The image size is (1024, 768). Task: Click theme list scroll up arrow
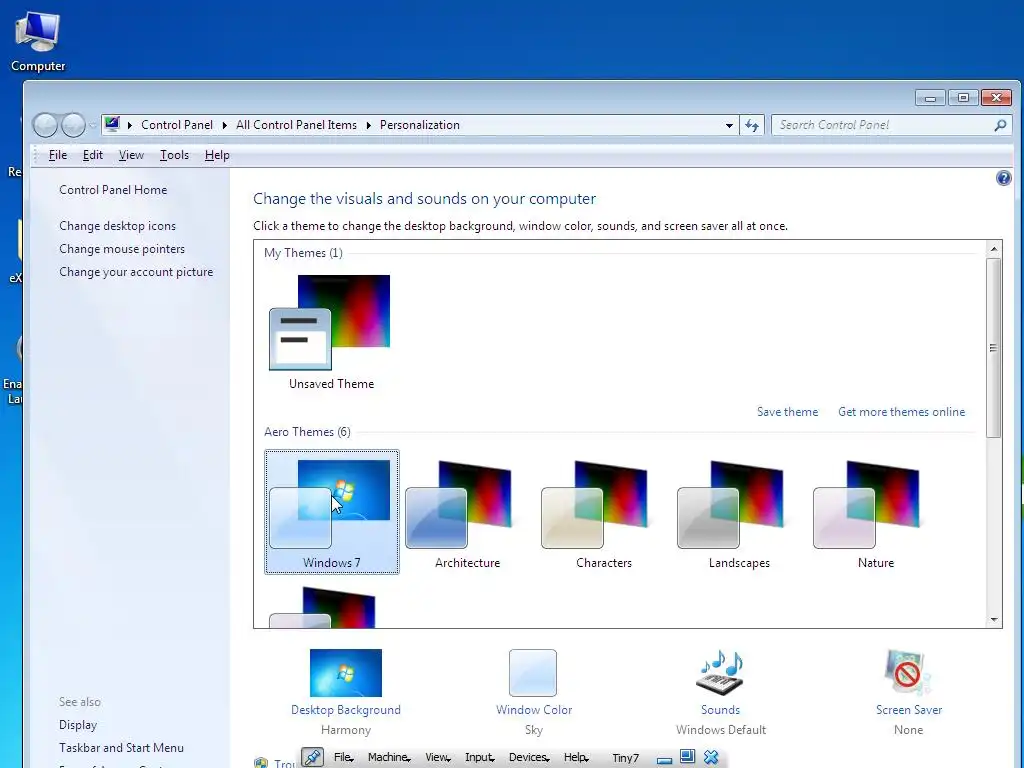(x=993, y=249)
